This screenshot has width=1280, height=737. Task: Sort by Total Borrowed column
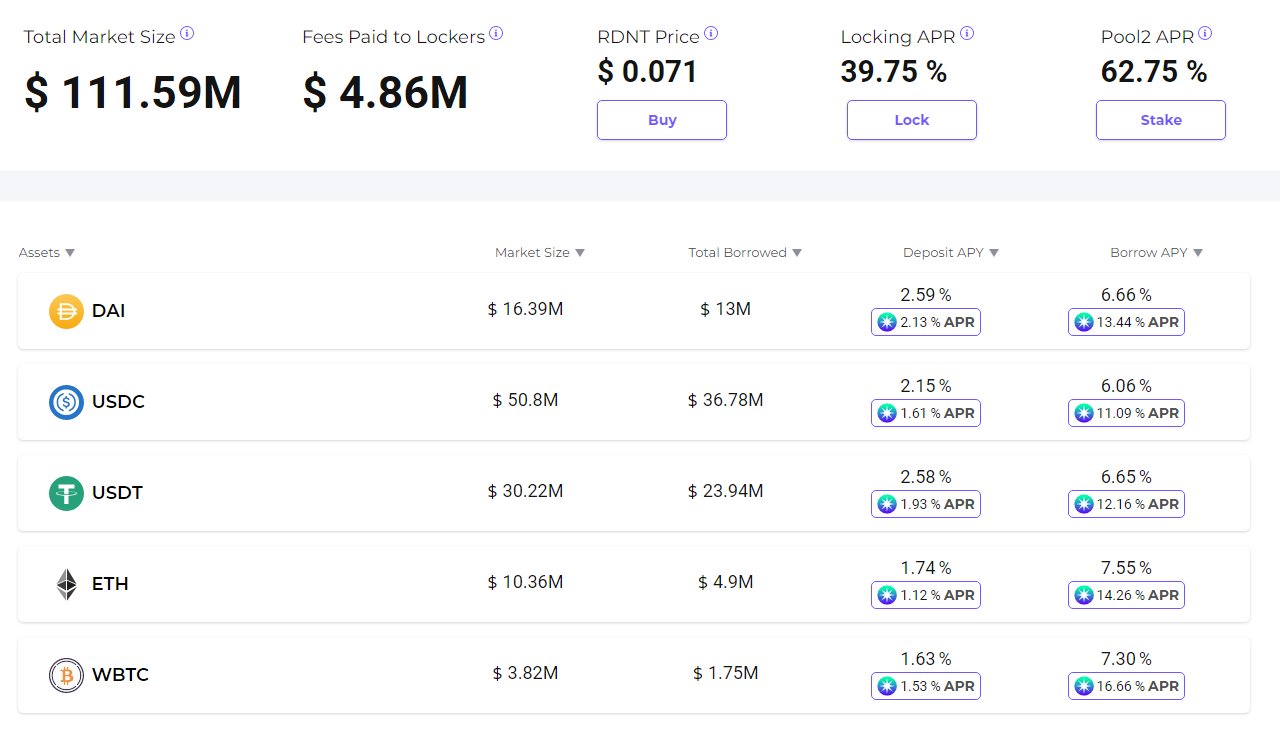tap(797, 253)
